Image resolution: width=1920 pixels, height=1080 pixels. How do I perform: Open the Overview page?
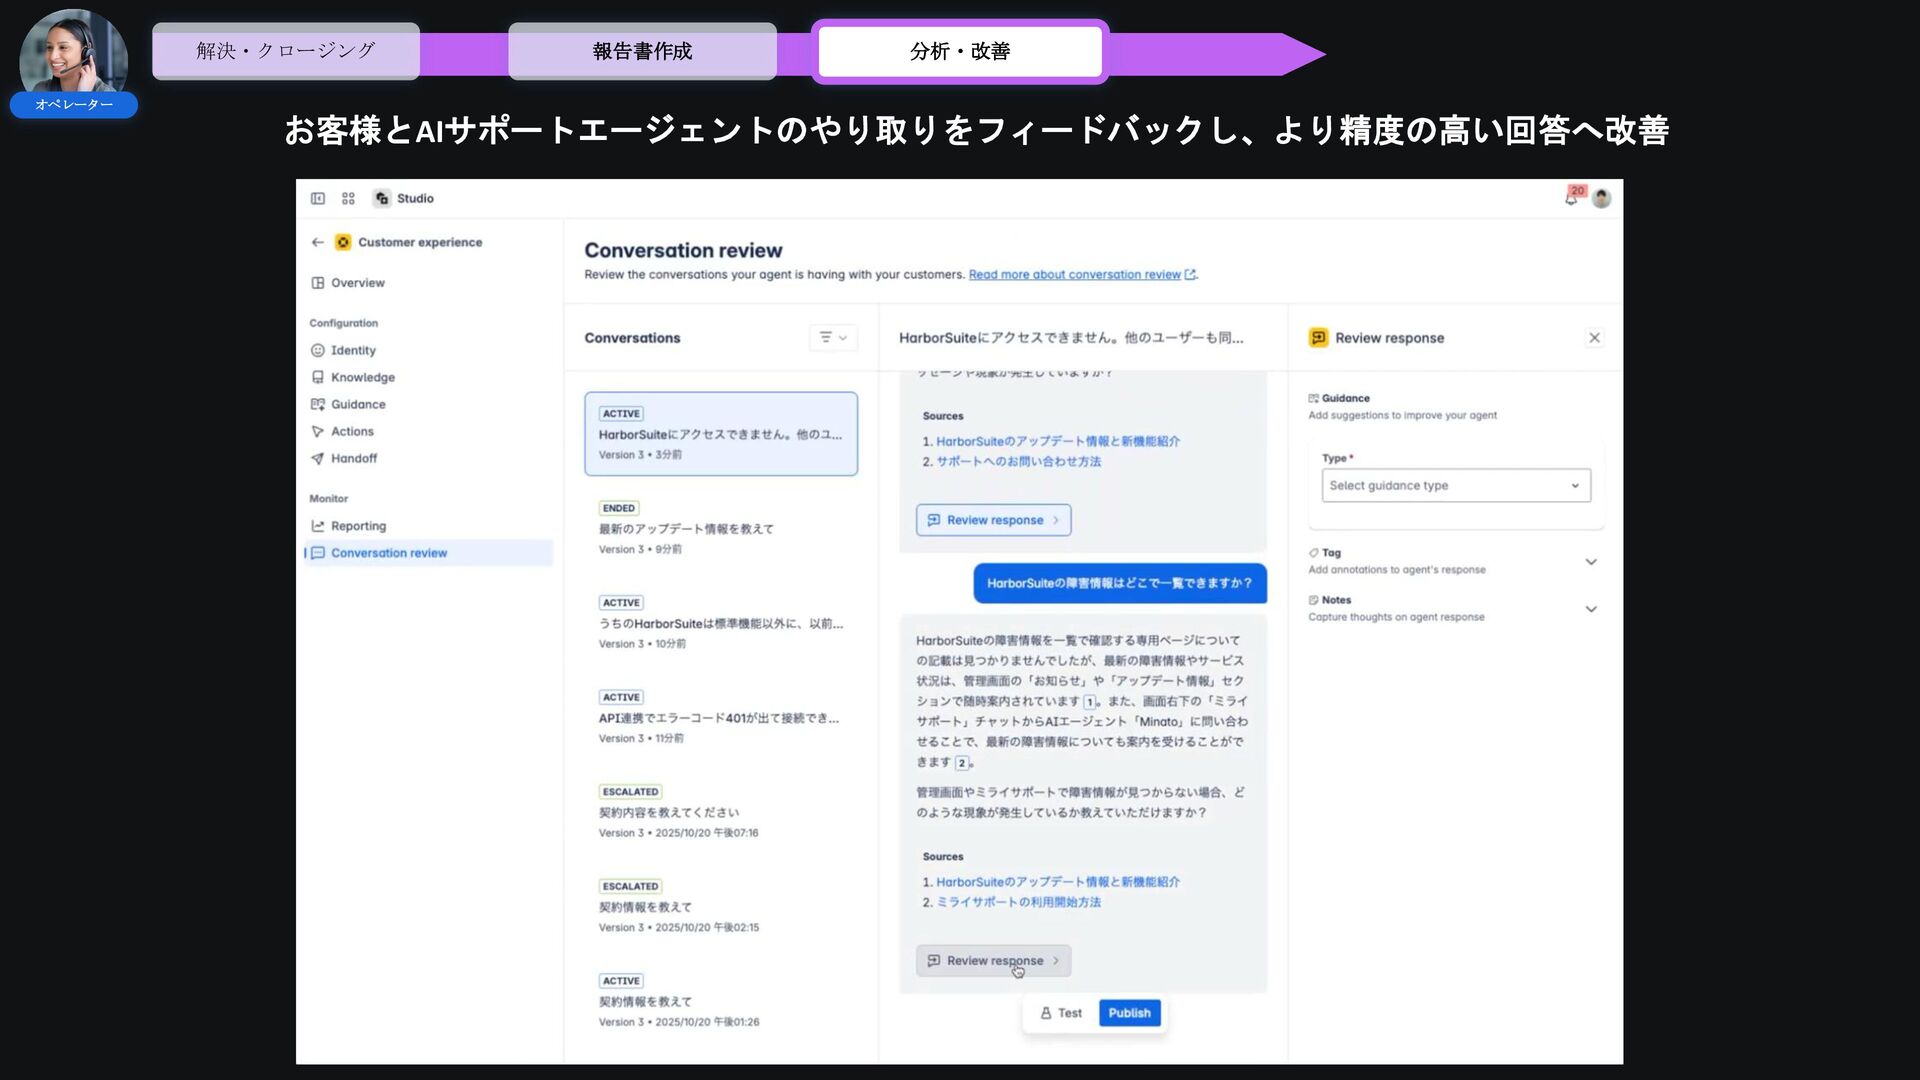point(357,283)
